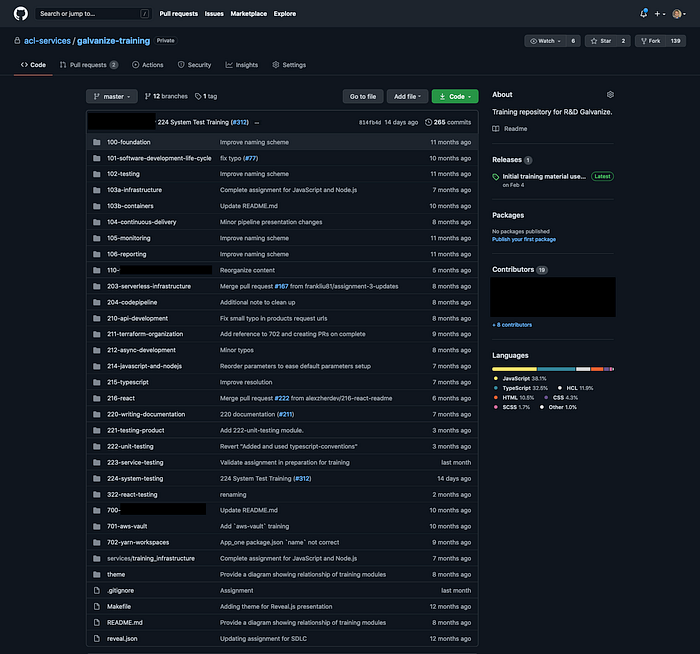
Task: Click the stargazers count 2
Action: (623, 41)
